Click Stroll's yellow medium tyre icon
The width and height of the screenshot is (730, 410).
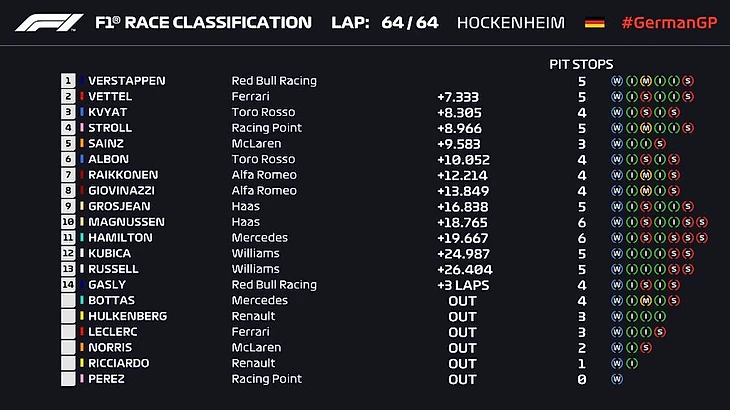coord(645,128)
